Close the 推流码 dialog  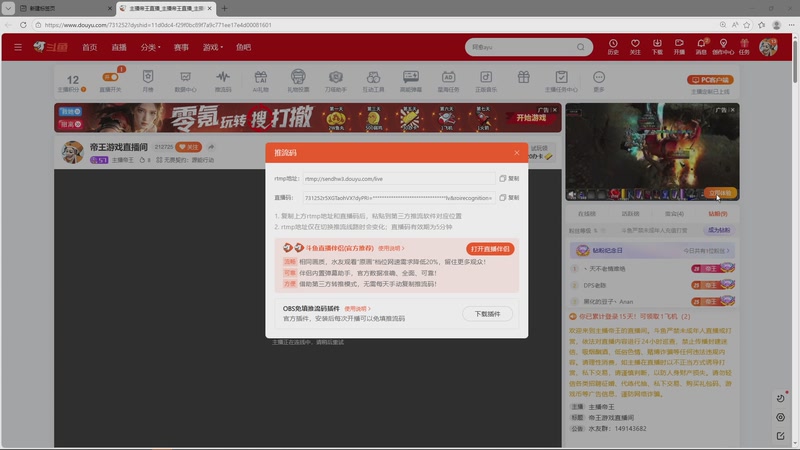pyautogui.click(x=516, y=153)
